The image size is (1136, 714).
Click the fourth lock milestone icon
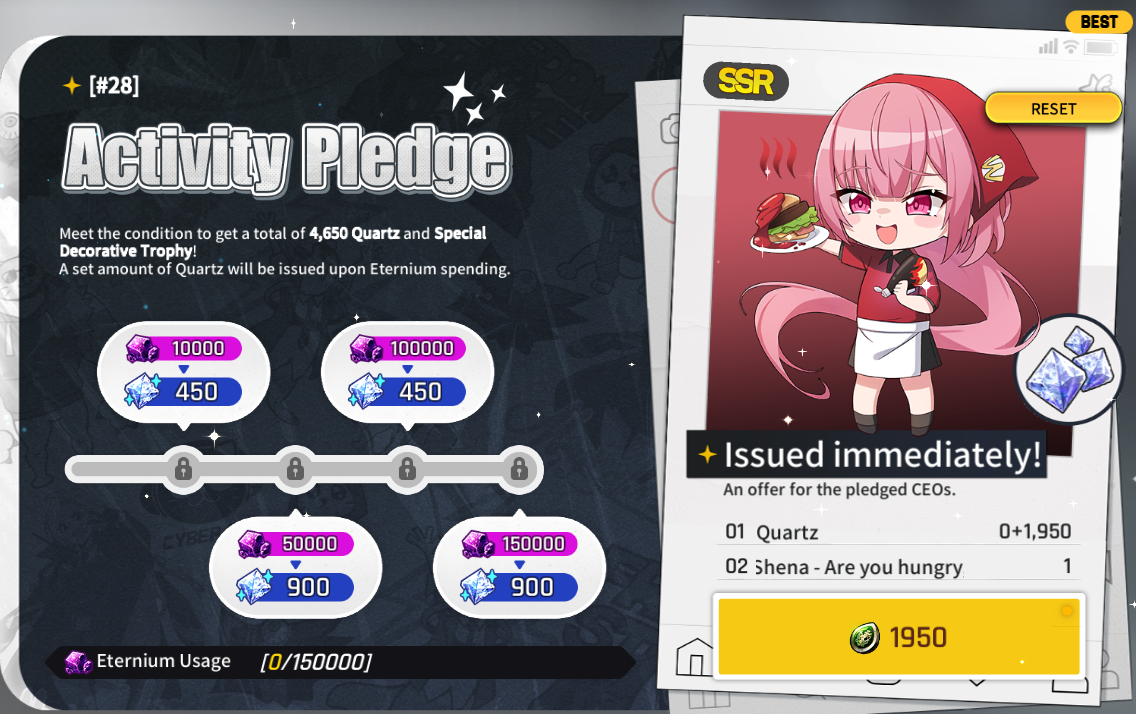click(x=519, y=469)
